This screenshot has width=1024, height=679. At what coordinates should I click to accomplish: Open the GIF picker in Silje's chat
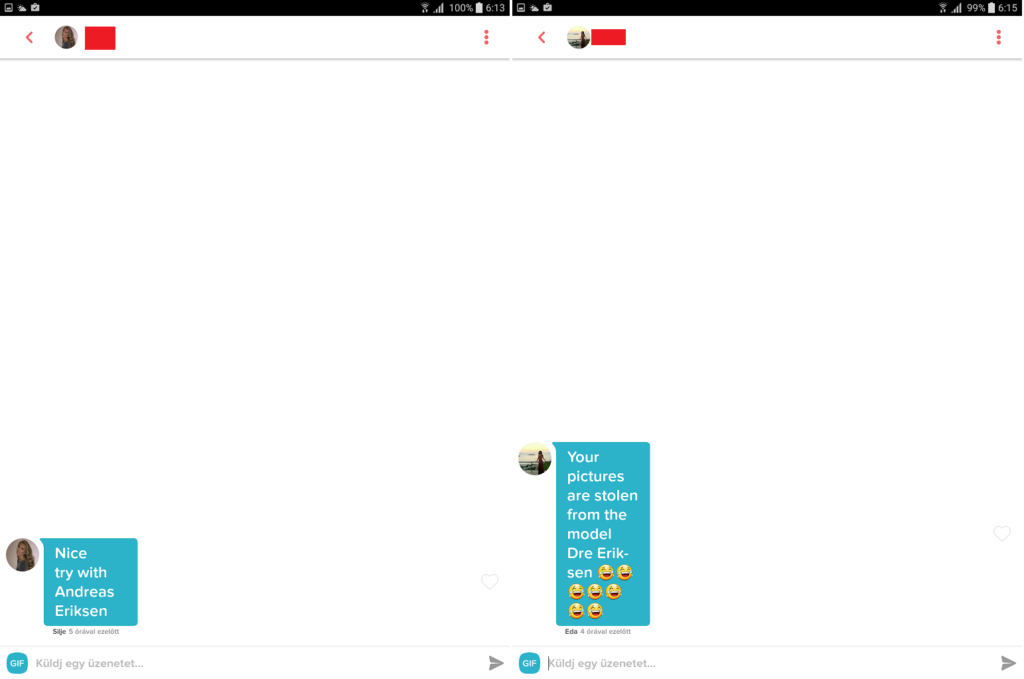[17, 663]
